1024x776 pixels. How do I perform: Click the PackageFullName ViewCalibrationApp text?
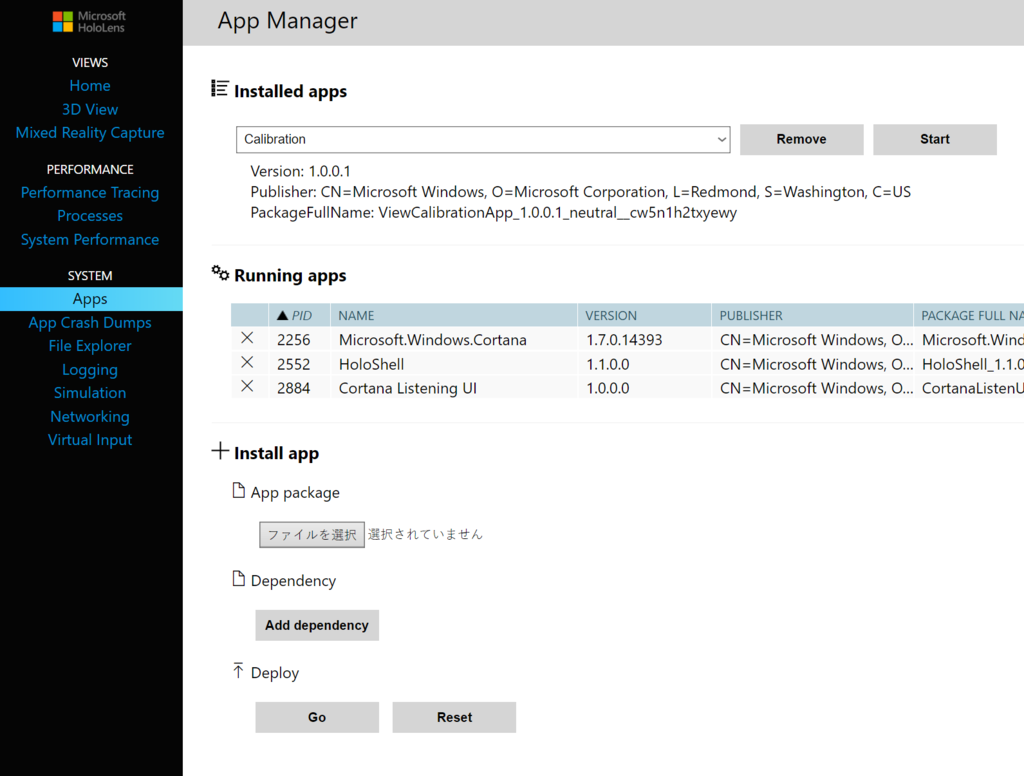point(493,213)
